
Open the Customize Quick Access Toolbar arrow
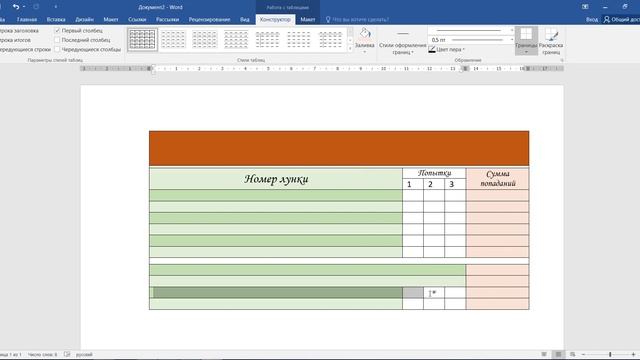coord(56,7)
